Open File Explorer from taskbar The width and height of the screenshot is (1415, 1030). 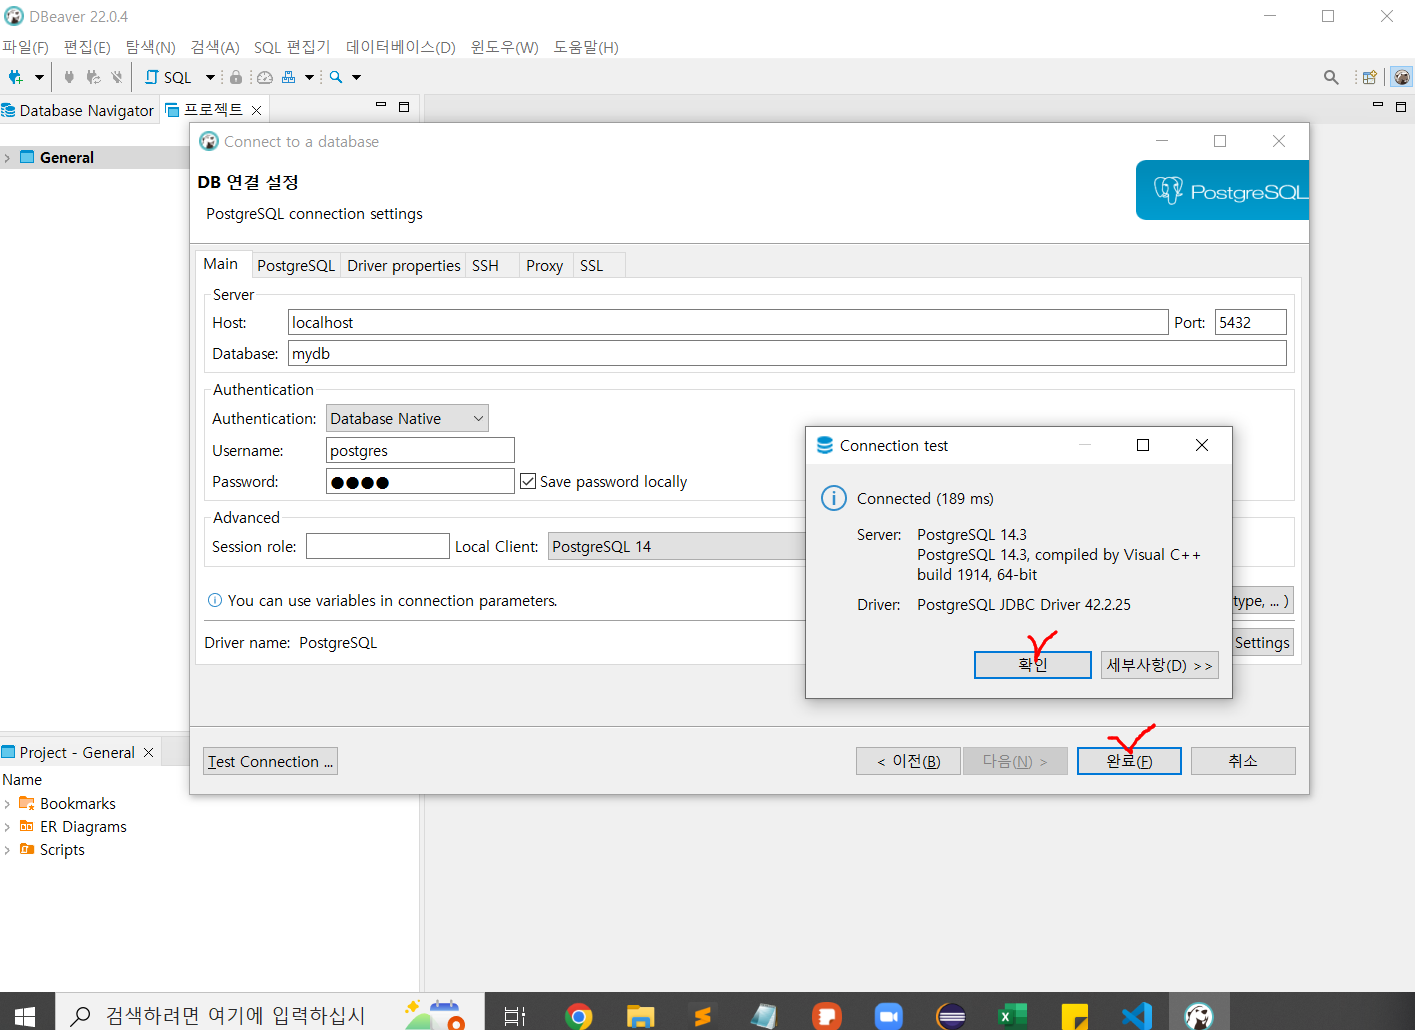coord(640,1015)
